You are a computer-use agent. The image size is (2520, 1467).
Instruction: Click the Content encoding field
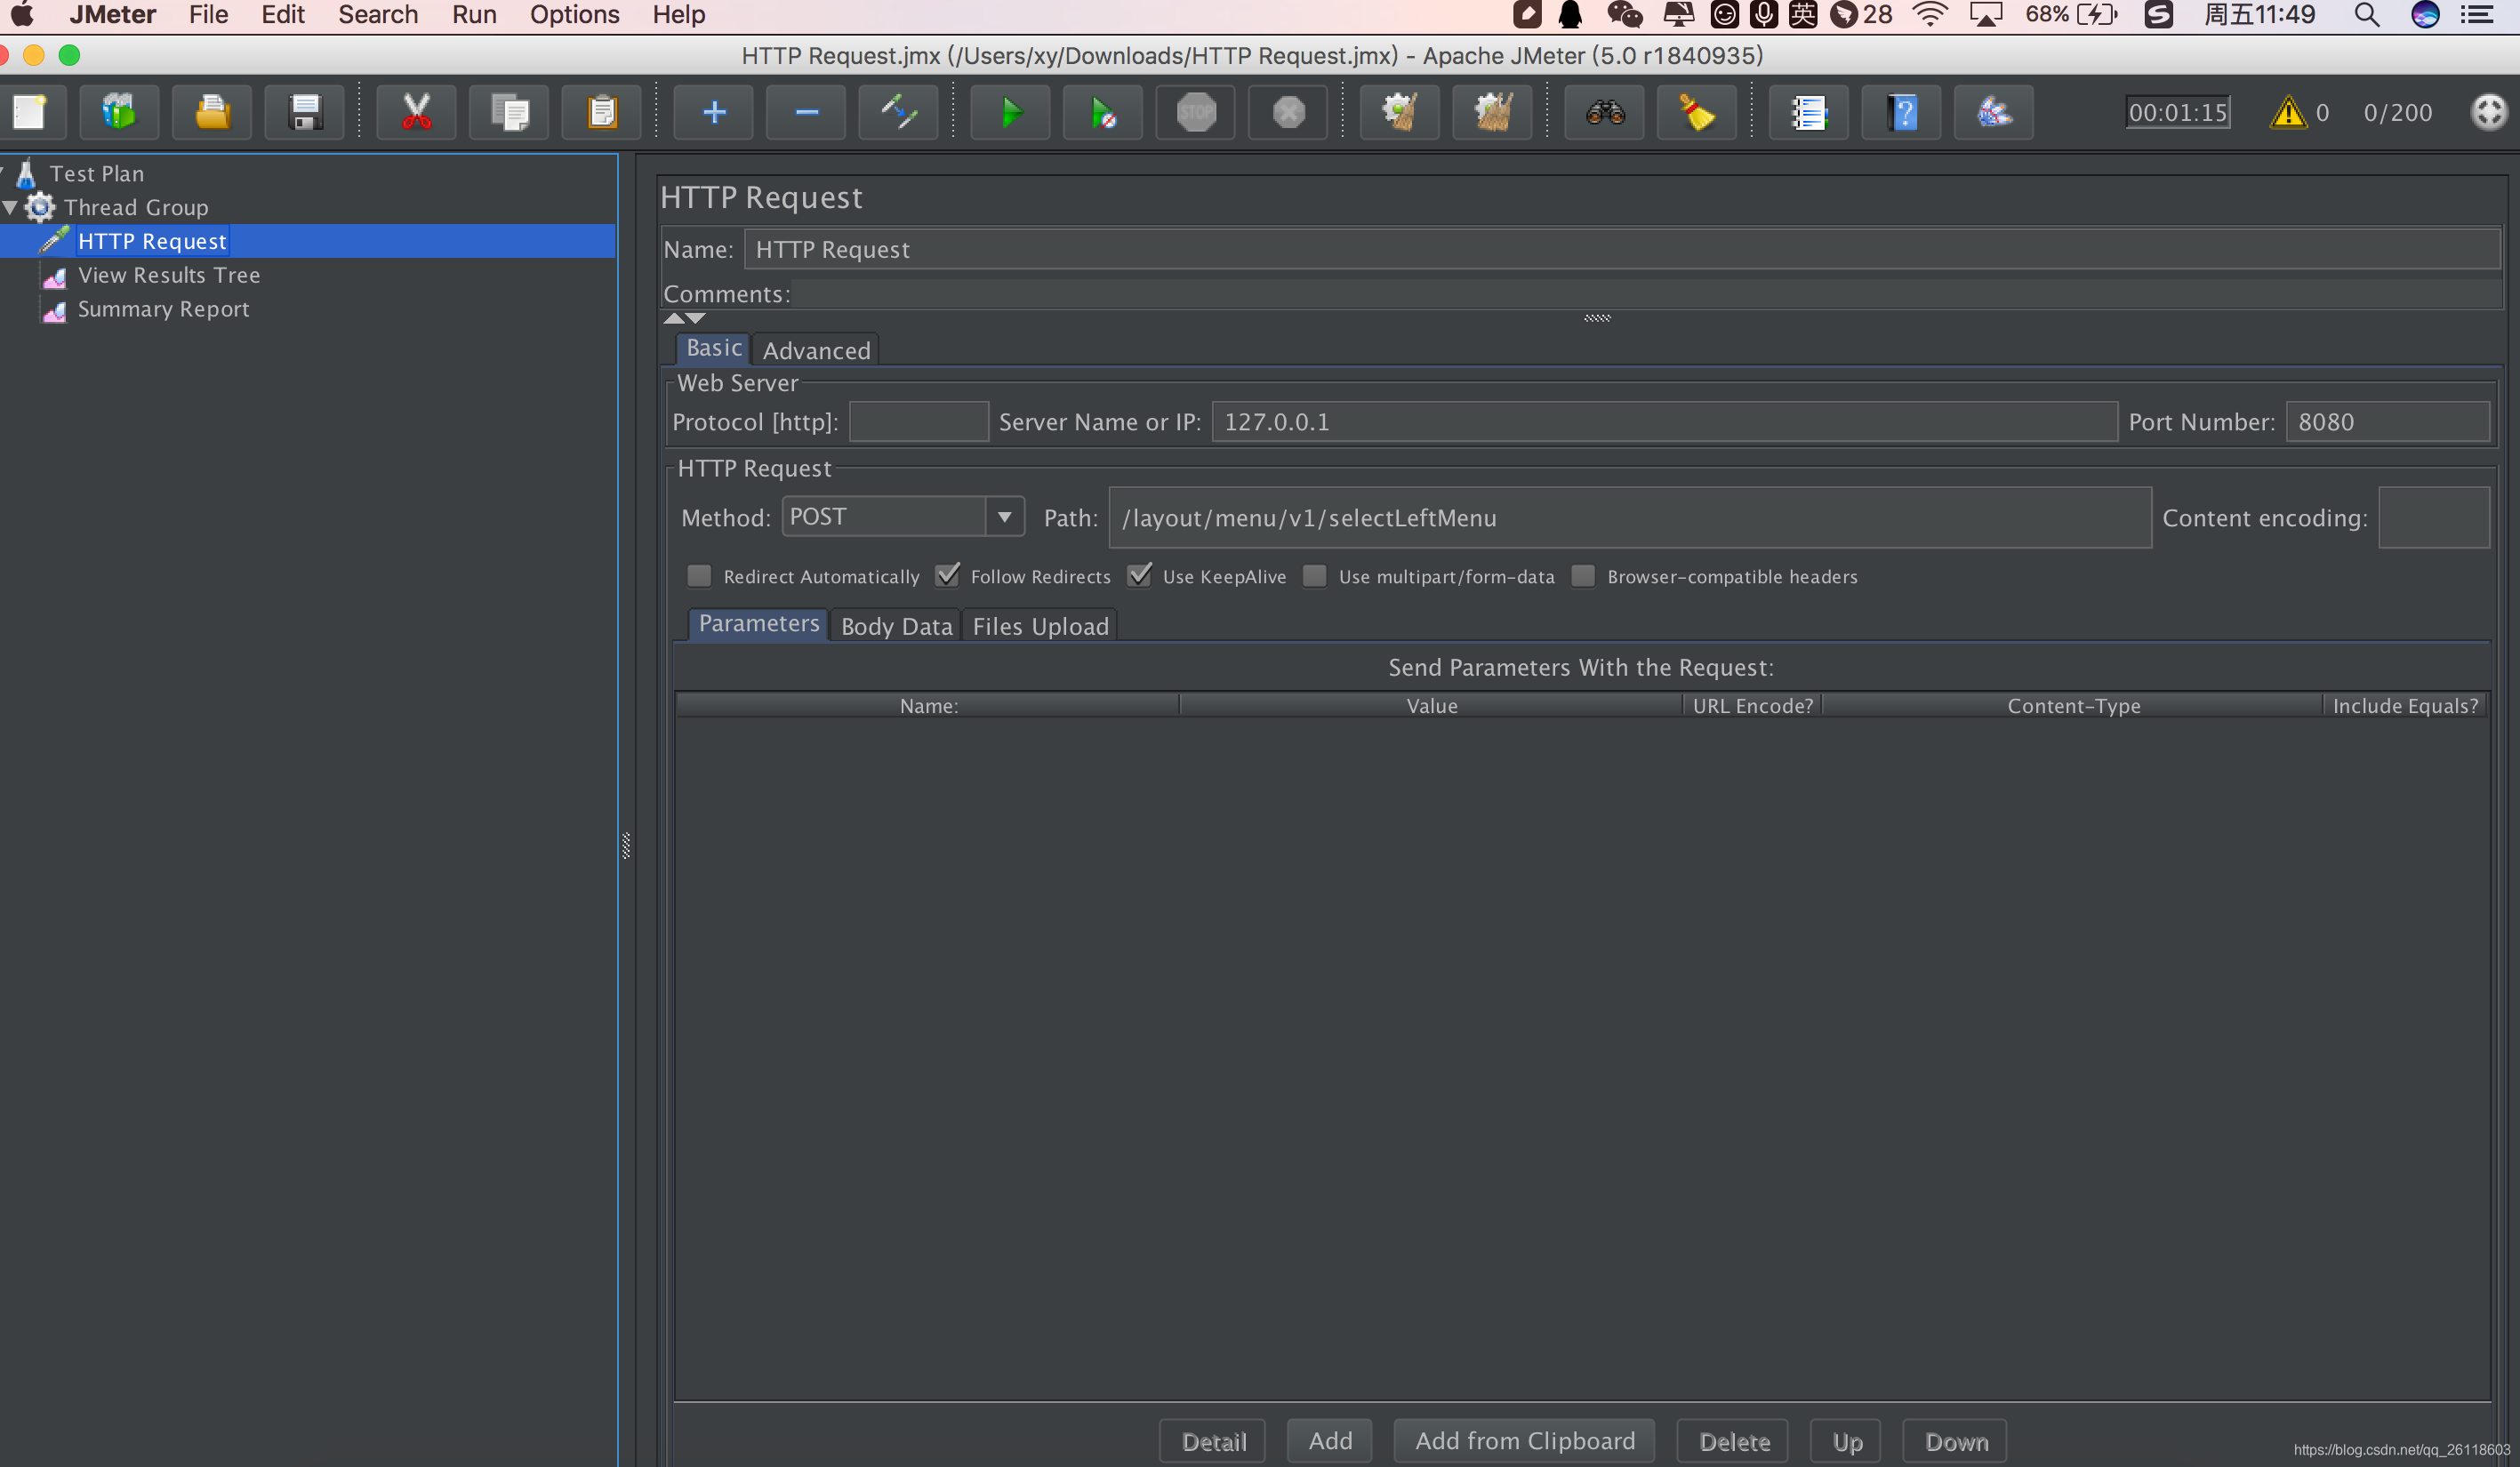[x=2433, y=518]
